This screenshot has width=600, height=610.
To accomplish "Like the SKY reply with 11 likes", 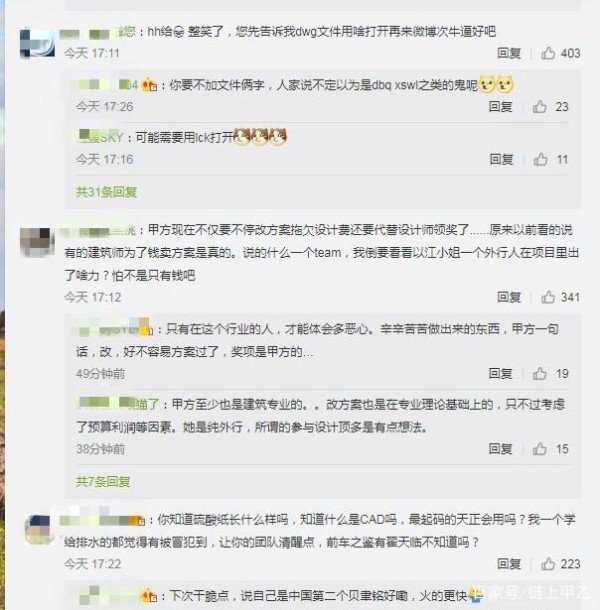I will pyautogui.click(x=540, y=159).
